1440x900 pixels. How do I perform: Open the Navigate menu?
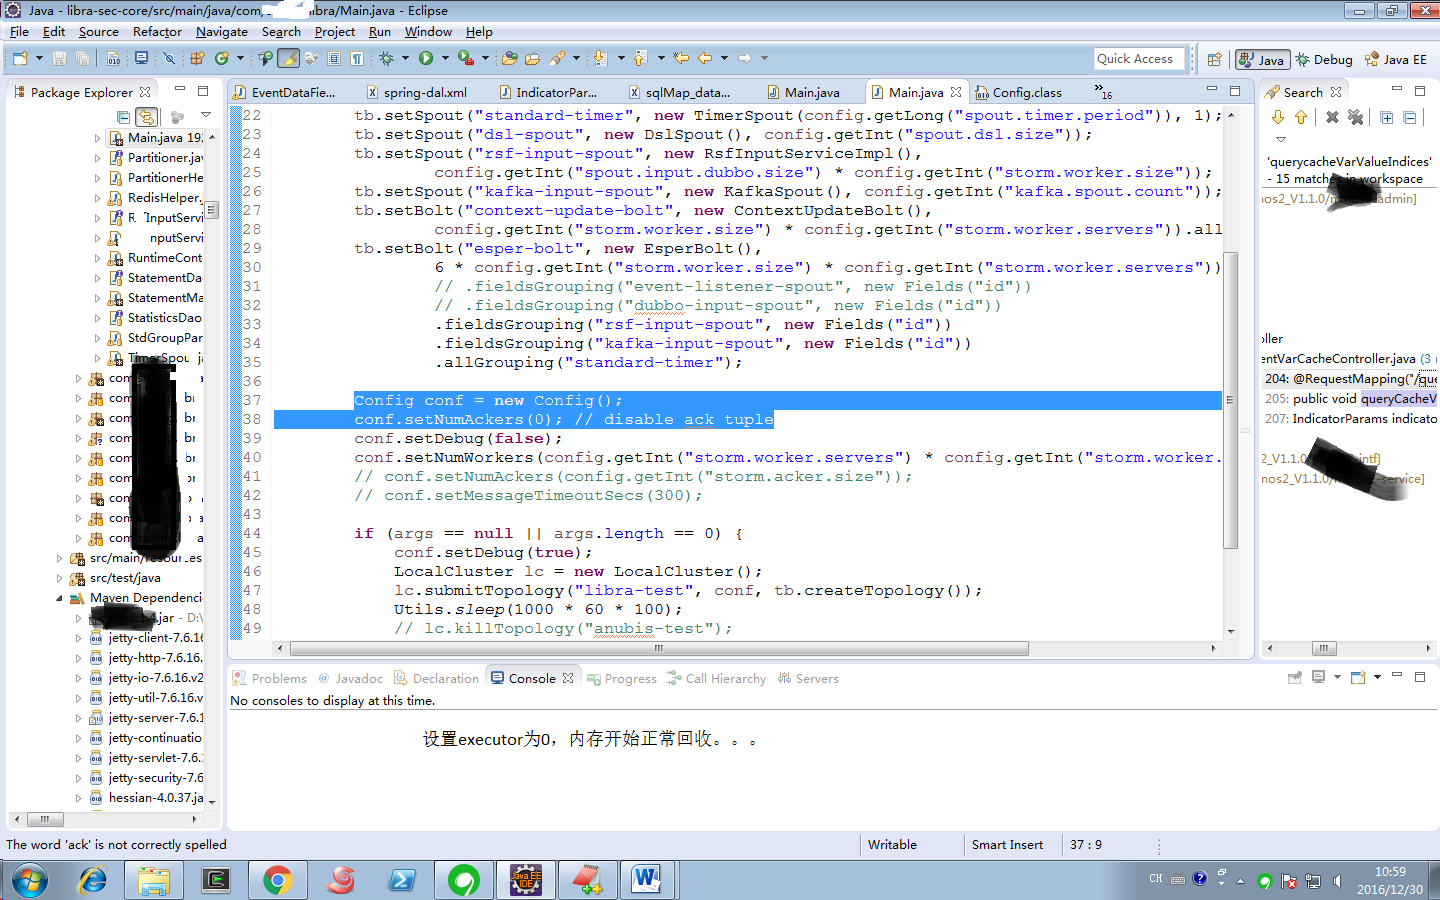(222, 32)
